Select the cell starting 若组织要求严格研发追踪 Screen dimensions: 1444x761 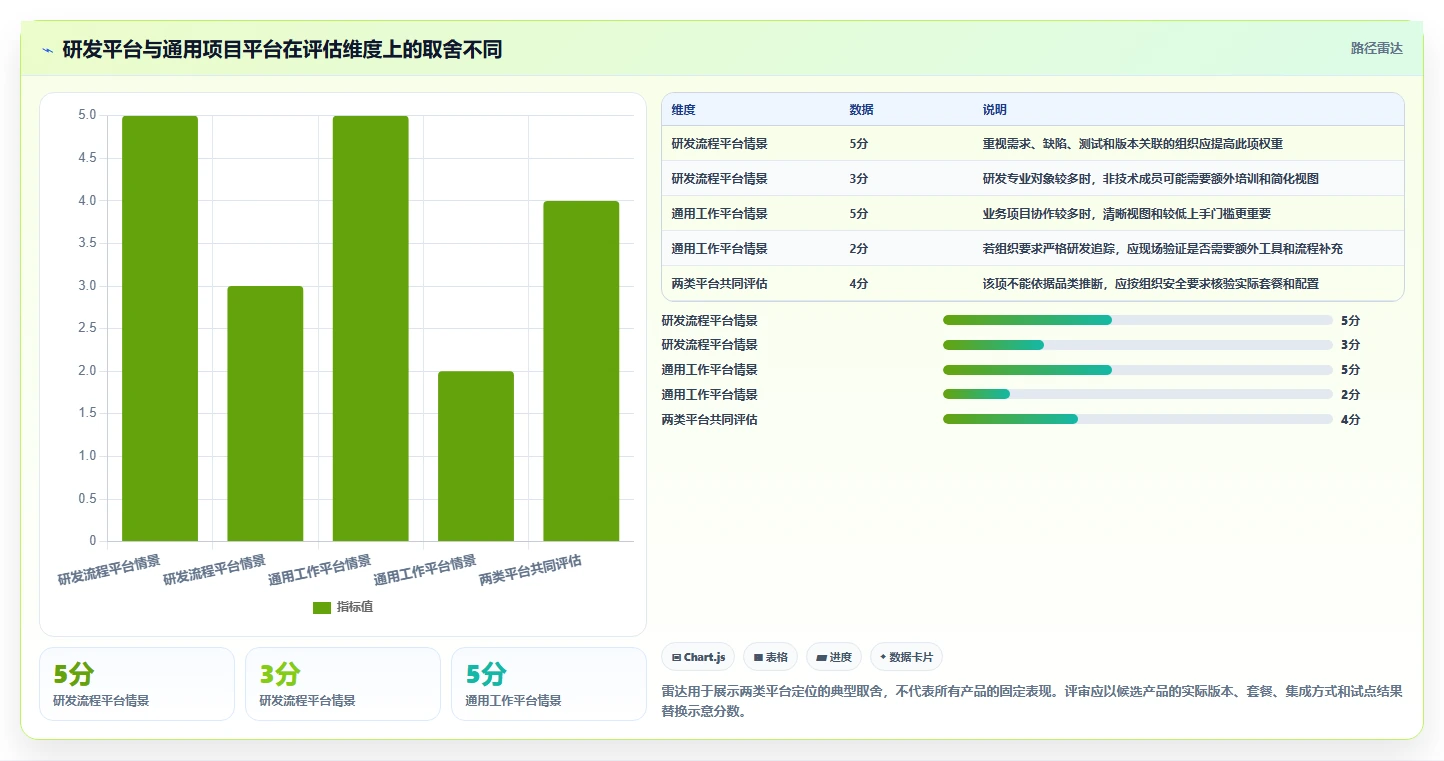coord(1162,249)
